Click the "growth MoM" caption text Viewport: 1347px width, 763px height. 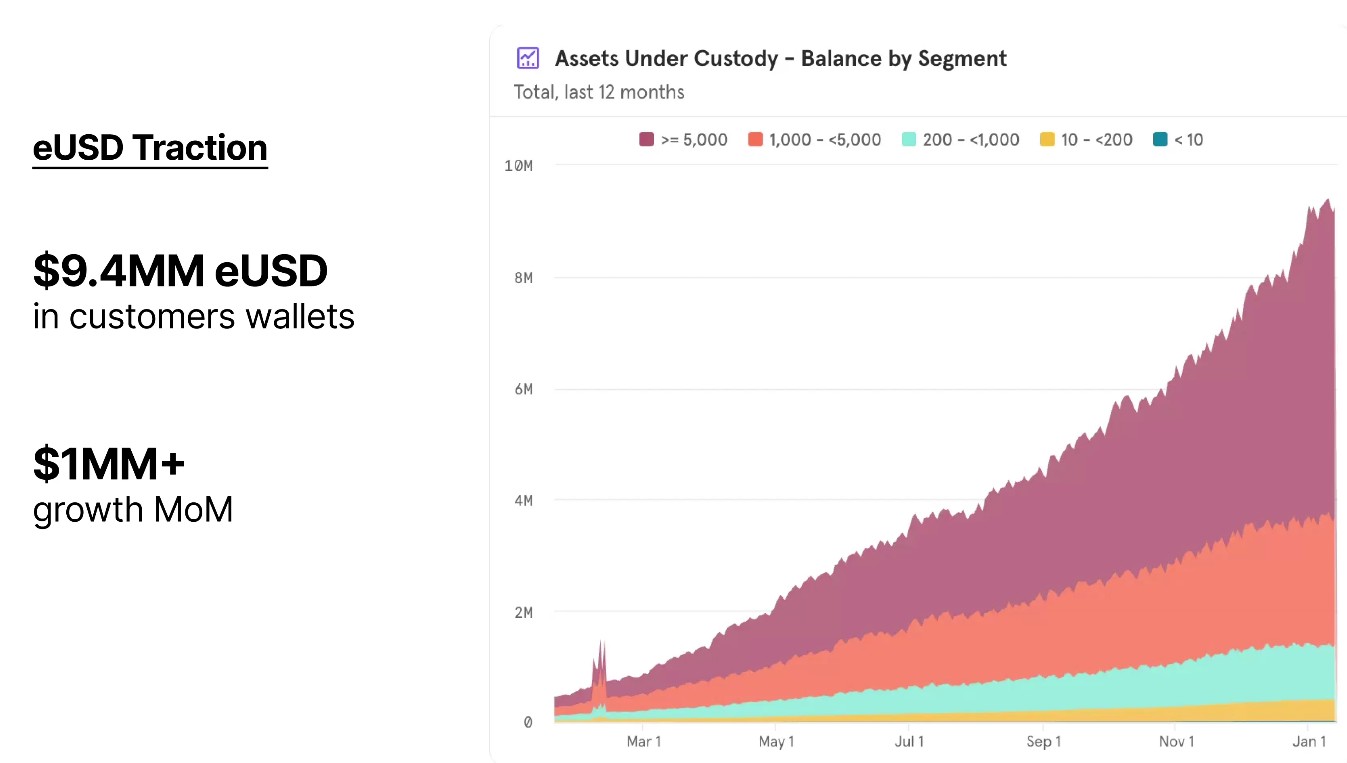click(133, 510)
